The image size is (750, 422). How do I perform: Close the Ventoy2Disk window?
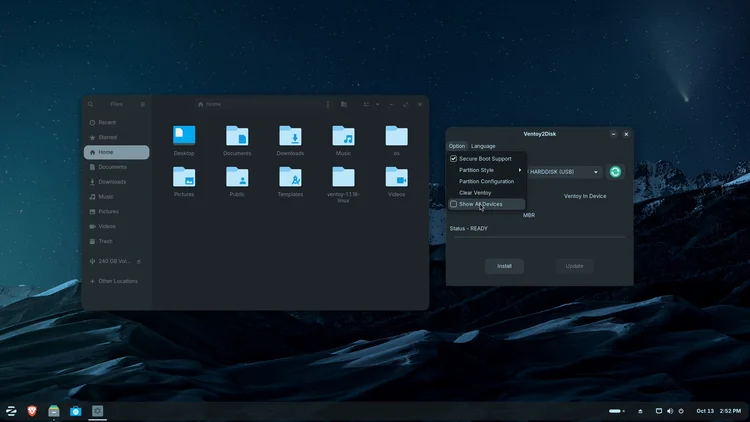click(626, 134)
